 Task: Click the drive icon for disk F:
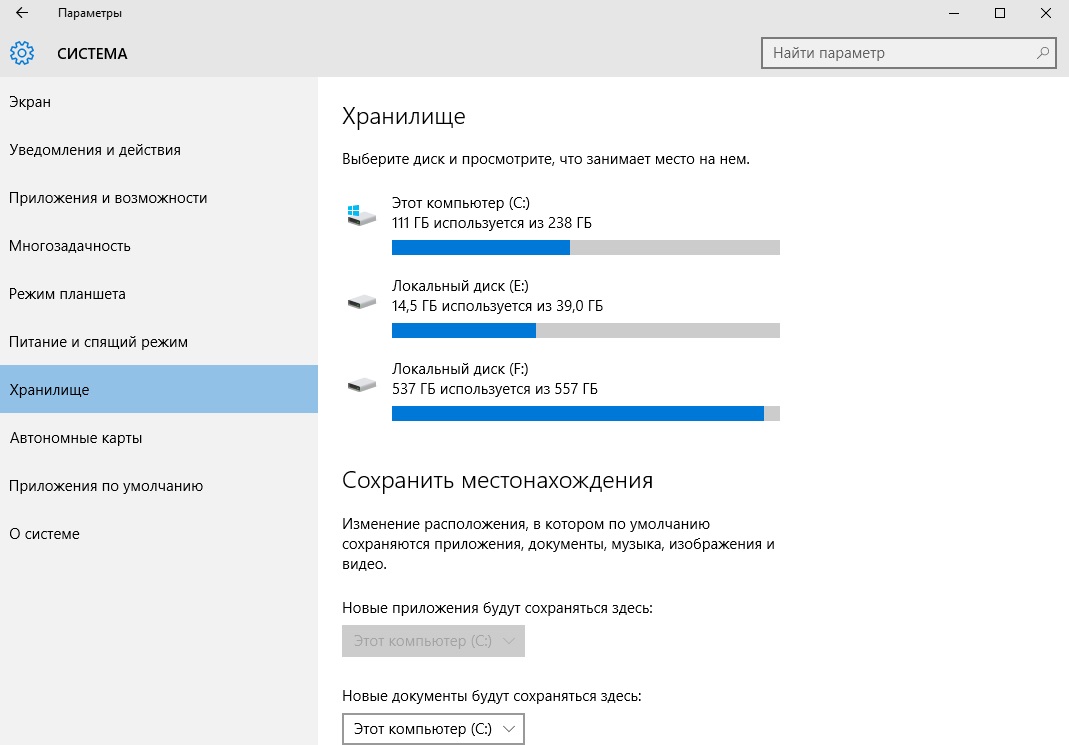point(361,385)
